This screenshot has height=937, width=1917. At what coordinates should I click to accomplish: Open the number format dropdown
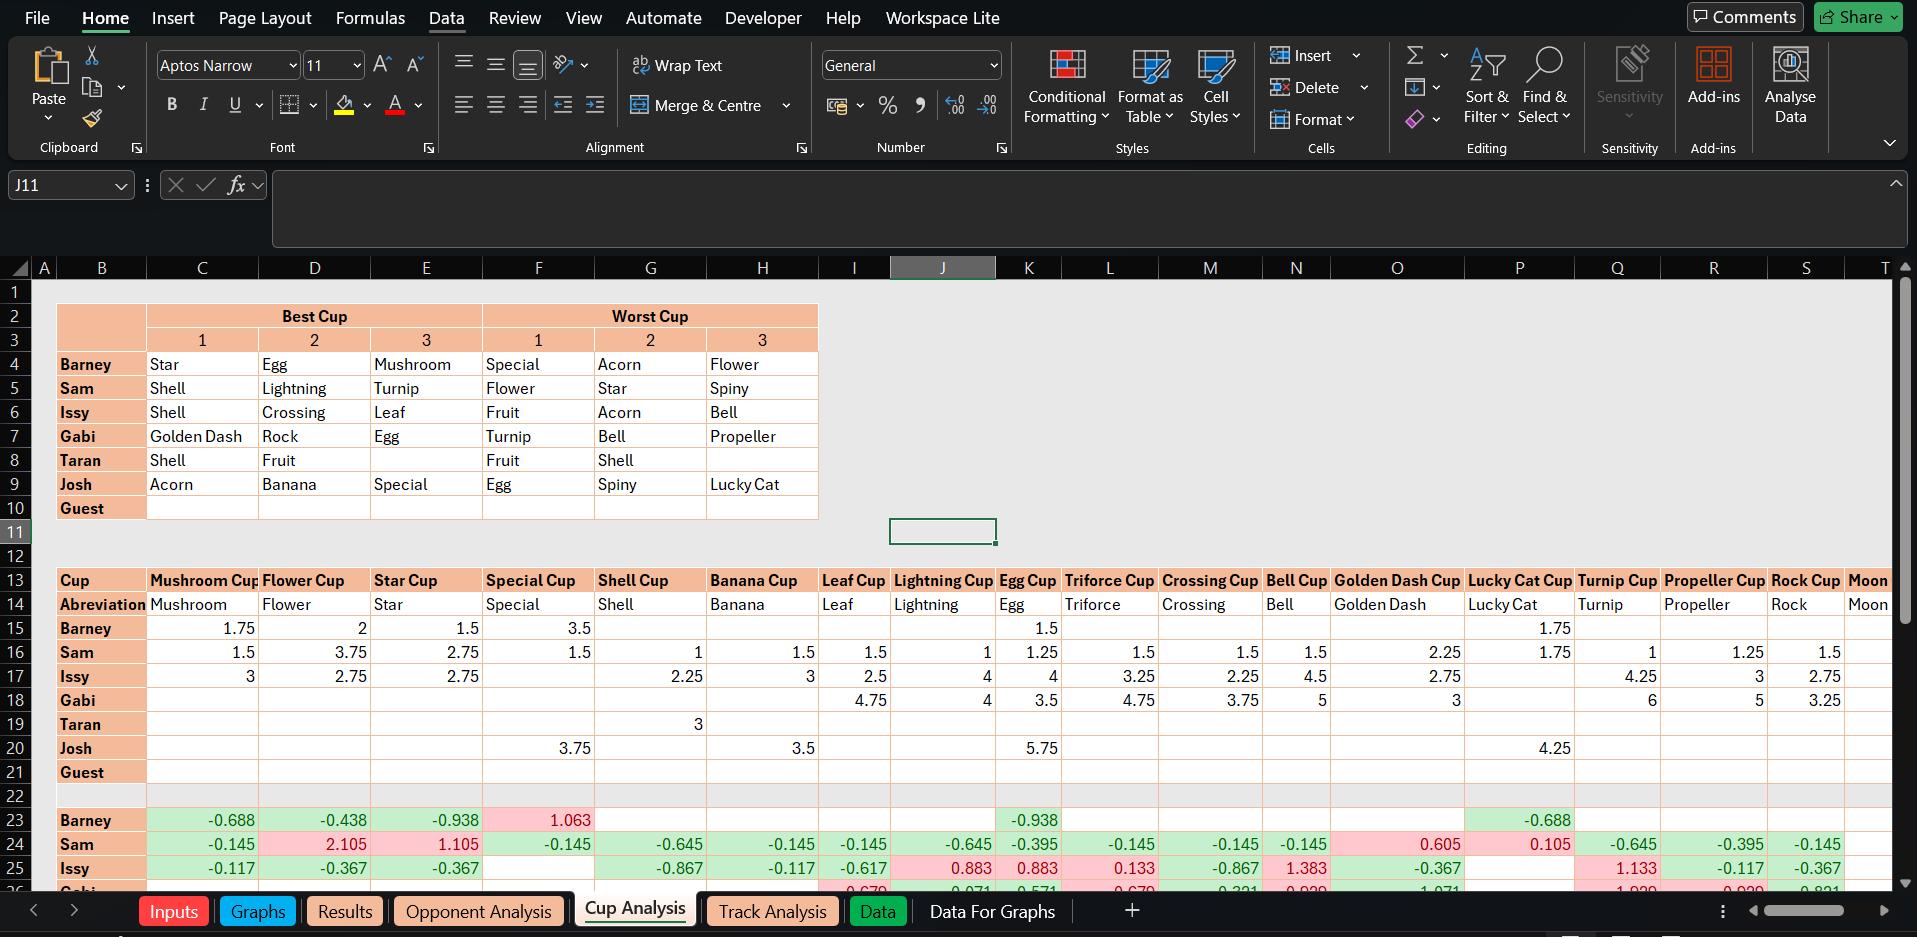point(995,65)
